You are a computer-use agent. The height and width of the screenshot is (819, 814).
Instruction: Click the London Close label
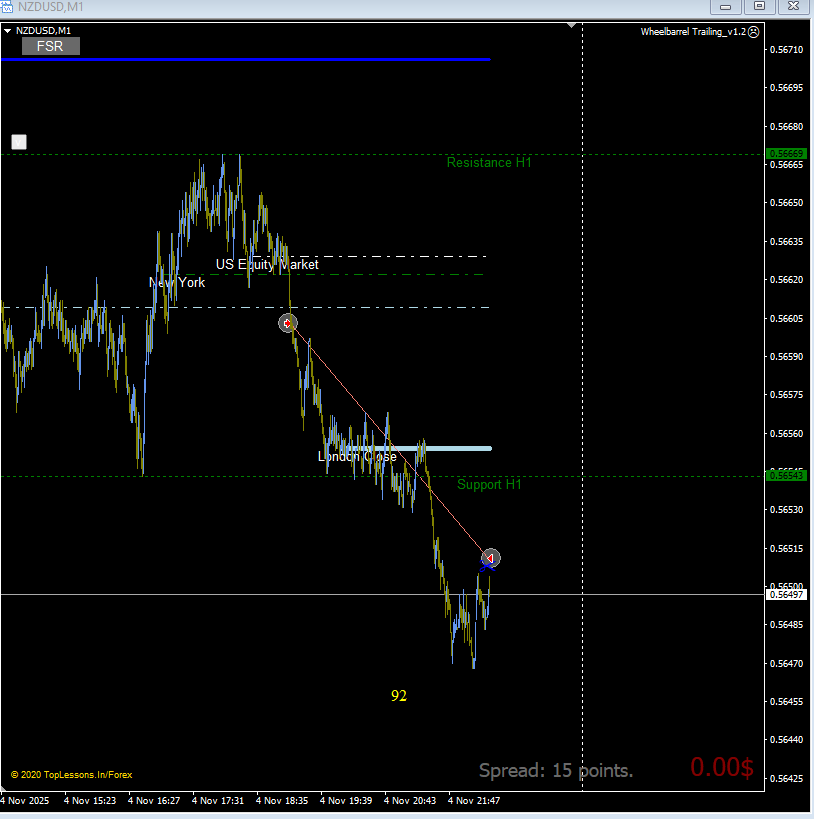click(x=357, y=457)
